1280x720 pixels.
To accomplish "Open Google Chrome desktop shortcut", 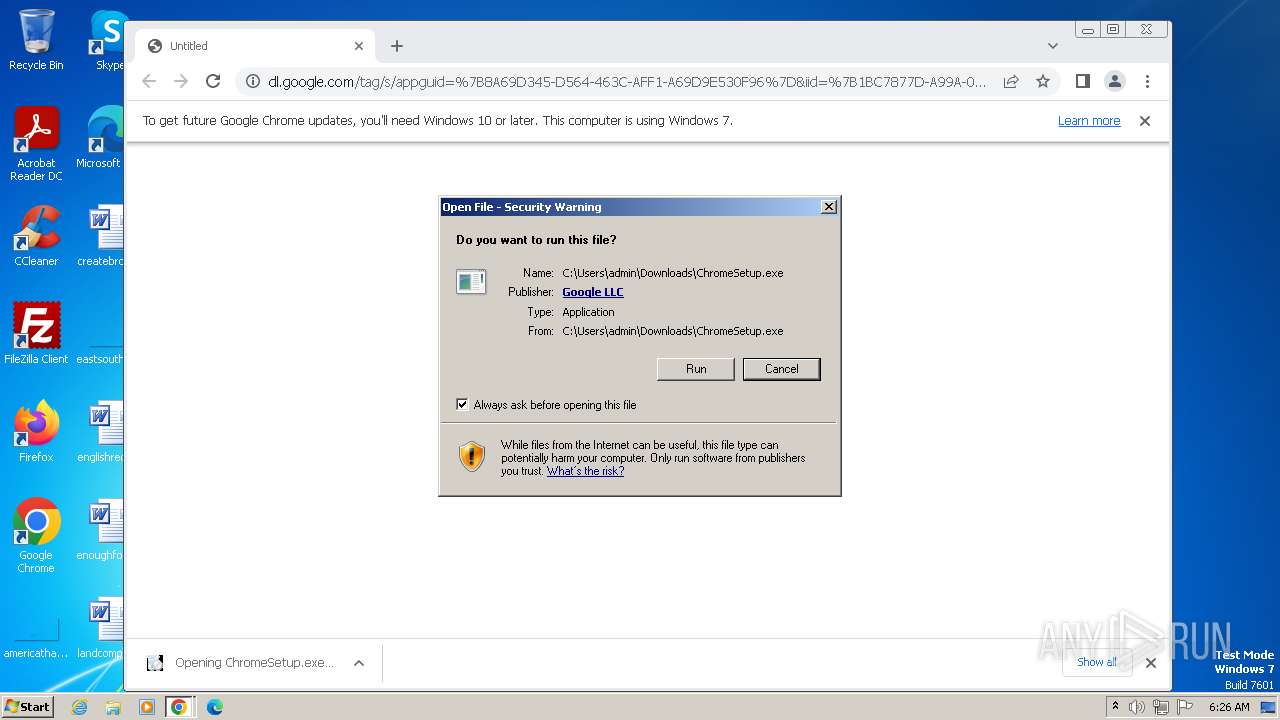I will tap(36, 535).
